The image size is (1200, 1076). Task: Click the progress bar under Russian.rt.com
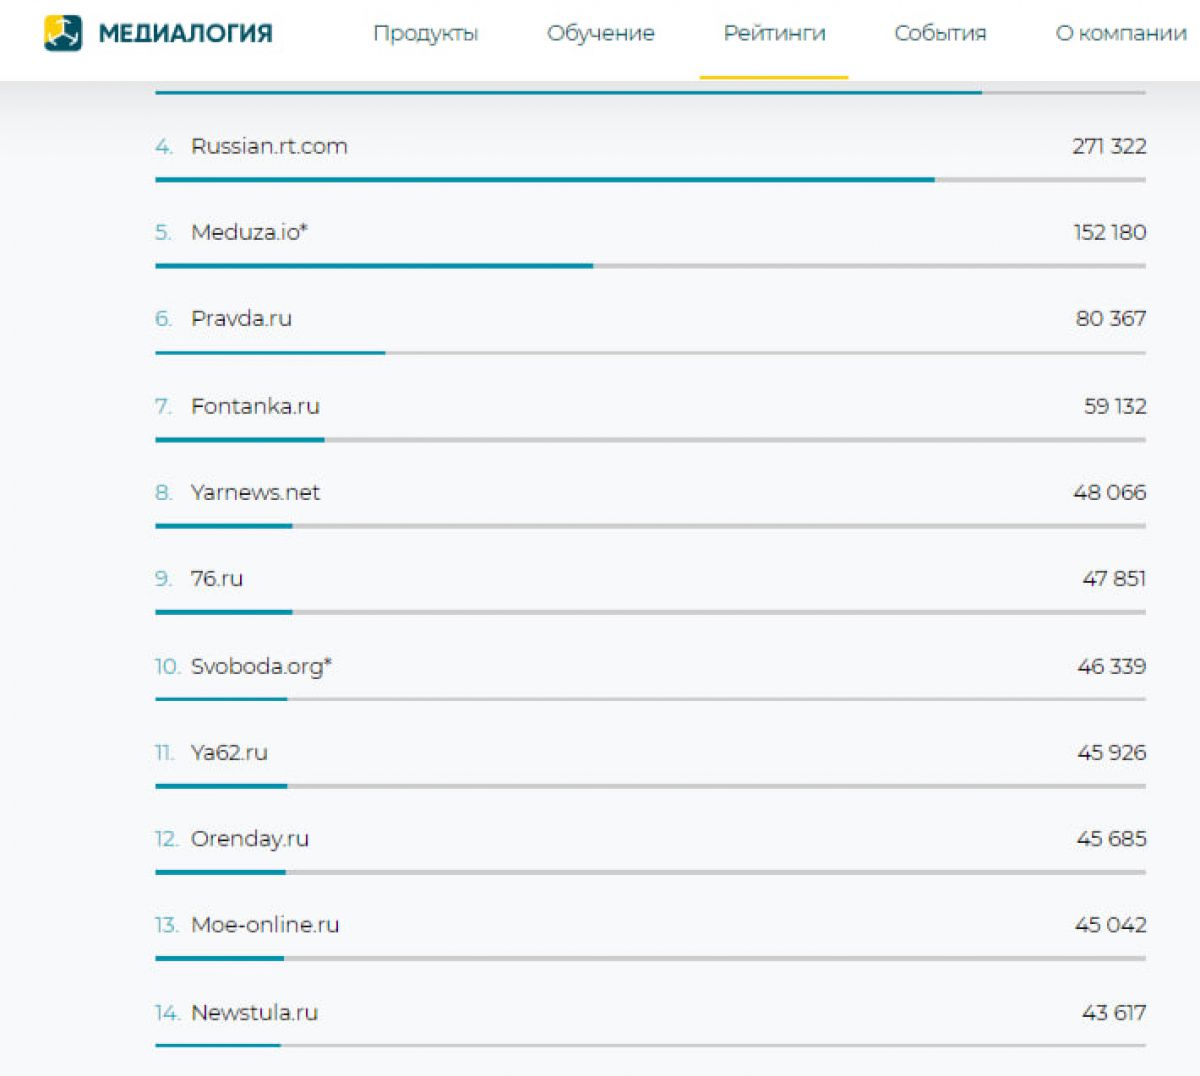[650, 180]
